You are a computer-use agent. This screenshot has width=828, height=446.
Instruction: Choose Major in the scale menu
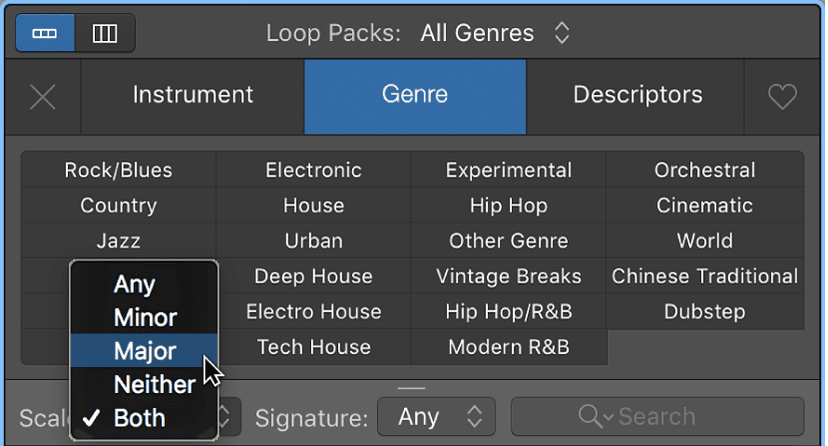[144, 351]
